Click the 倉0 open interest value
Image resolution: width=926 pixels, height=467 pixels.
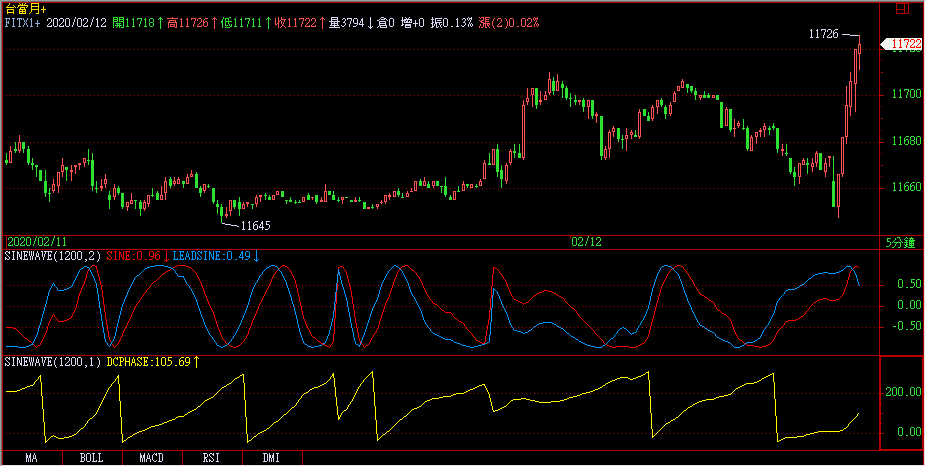click(x=385, y=23)
